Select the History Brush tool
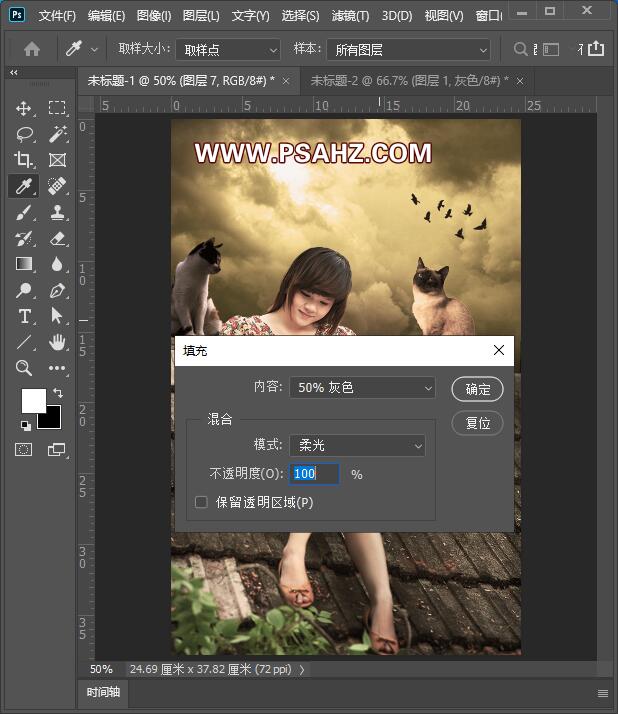 tap(24, 238)
